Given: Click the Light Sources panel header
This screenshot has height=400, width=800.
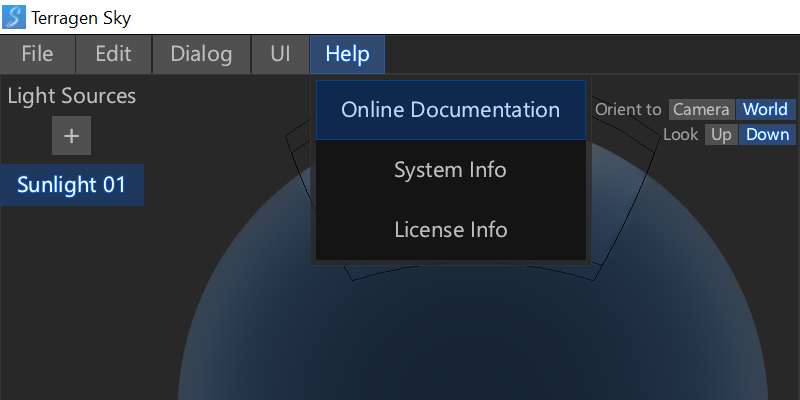Looking at the screenshot, I should tap(71, 96).
